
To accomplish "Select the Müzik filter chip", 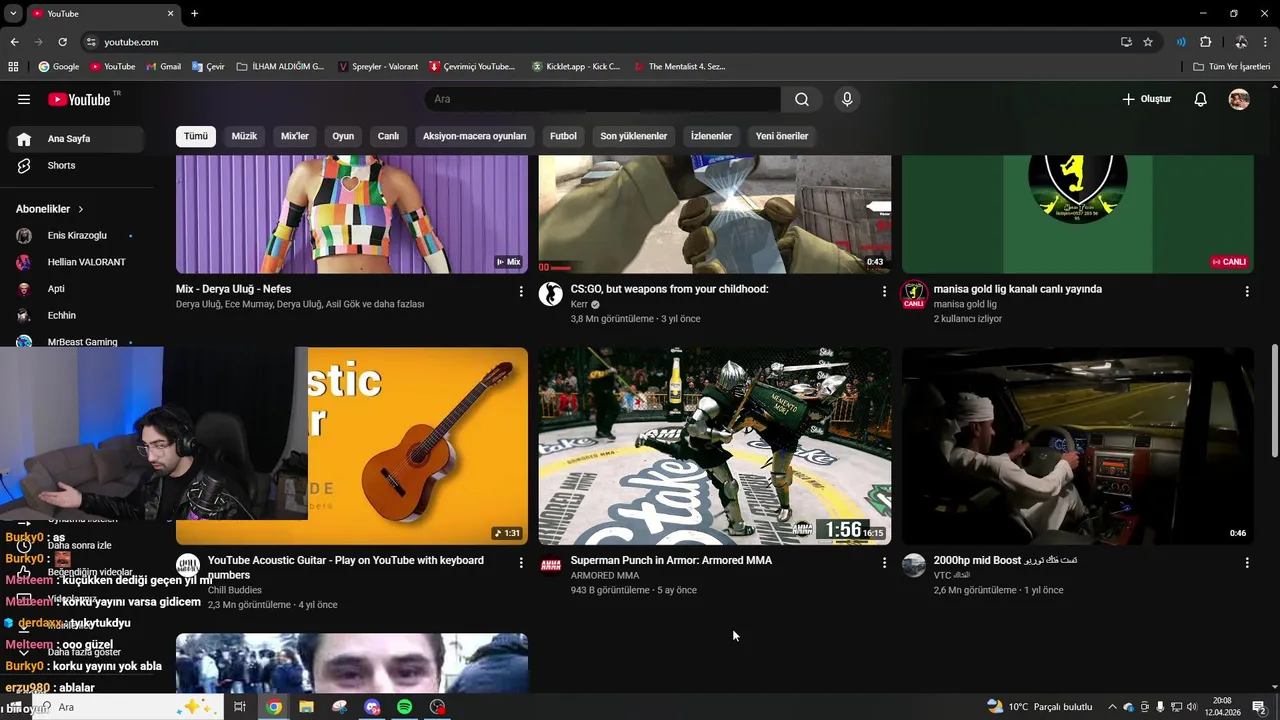I will (x=244, y=136).
